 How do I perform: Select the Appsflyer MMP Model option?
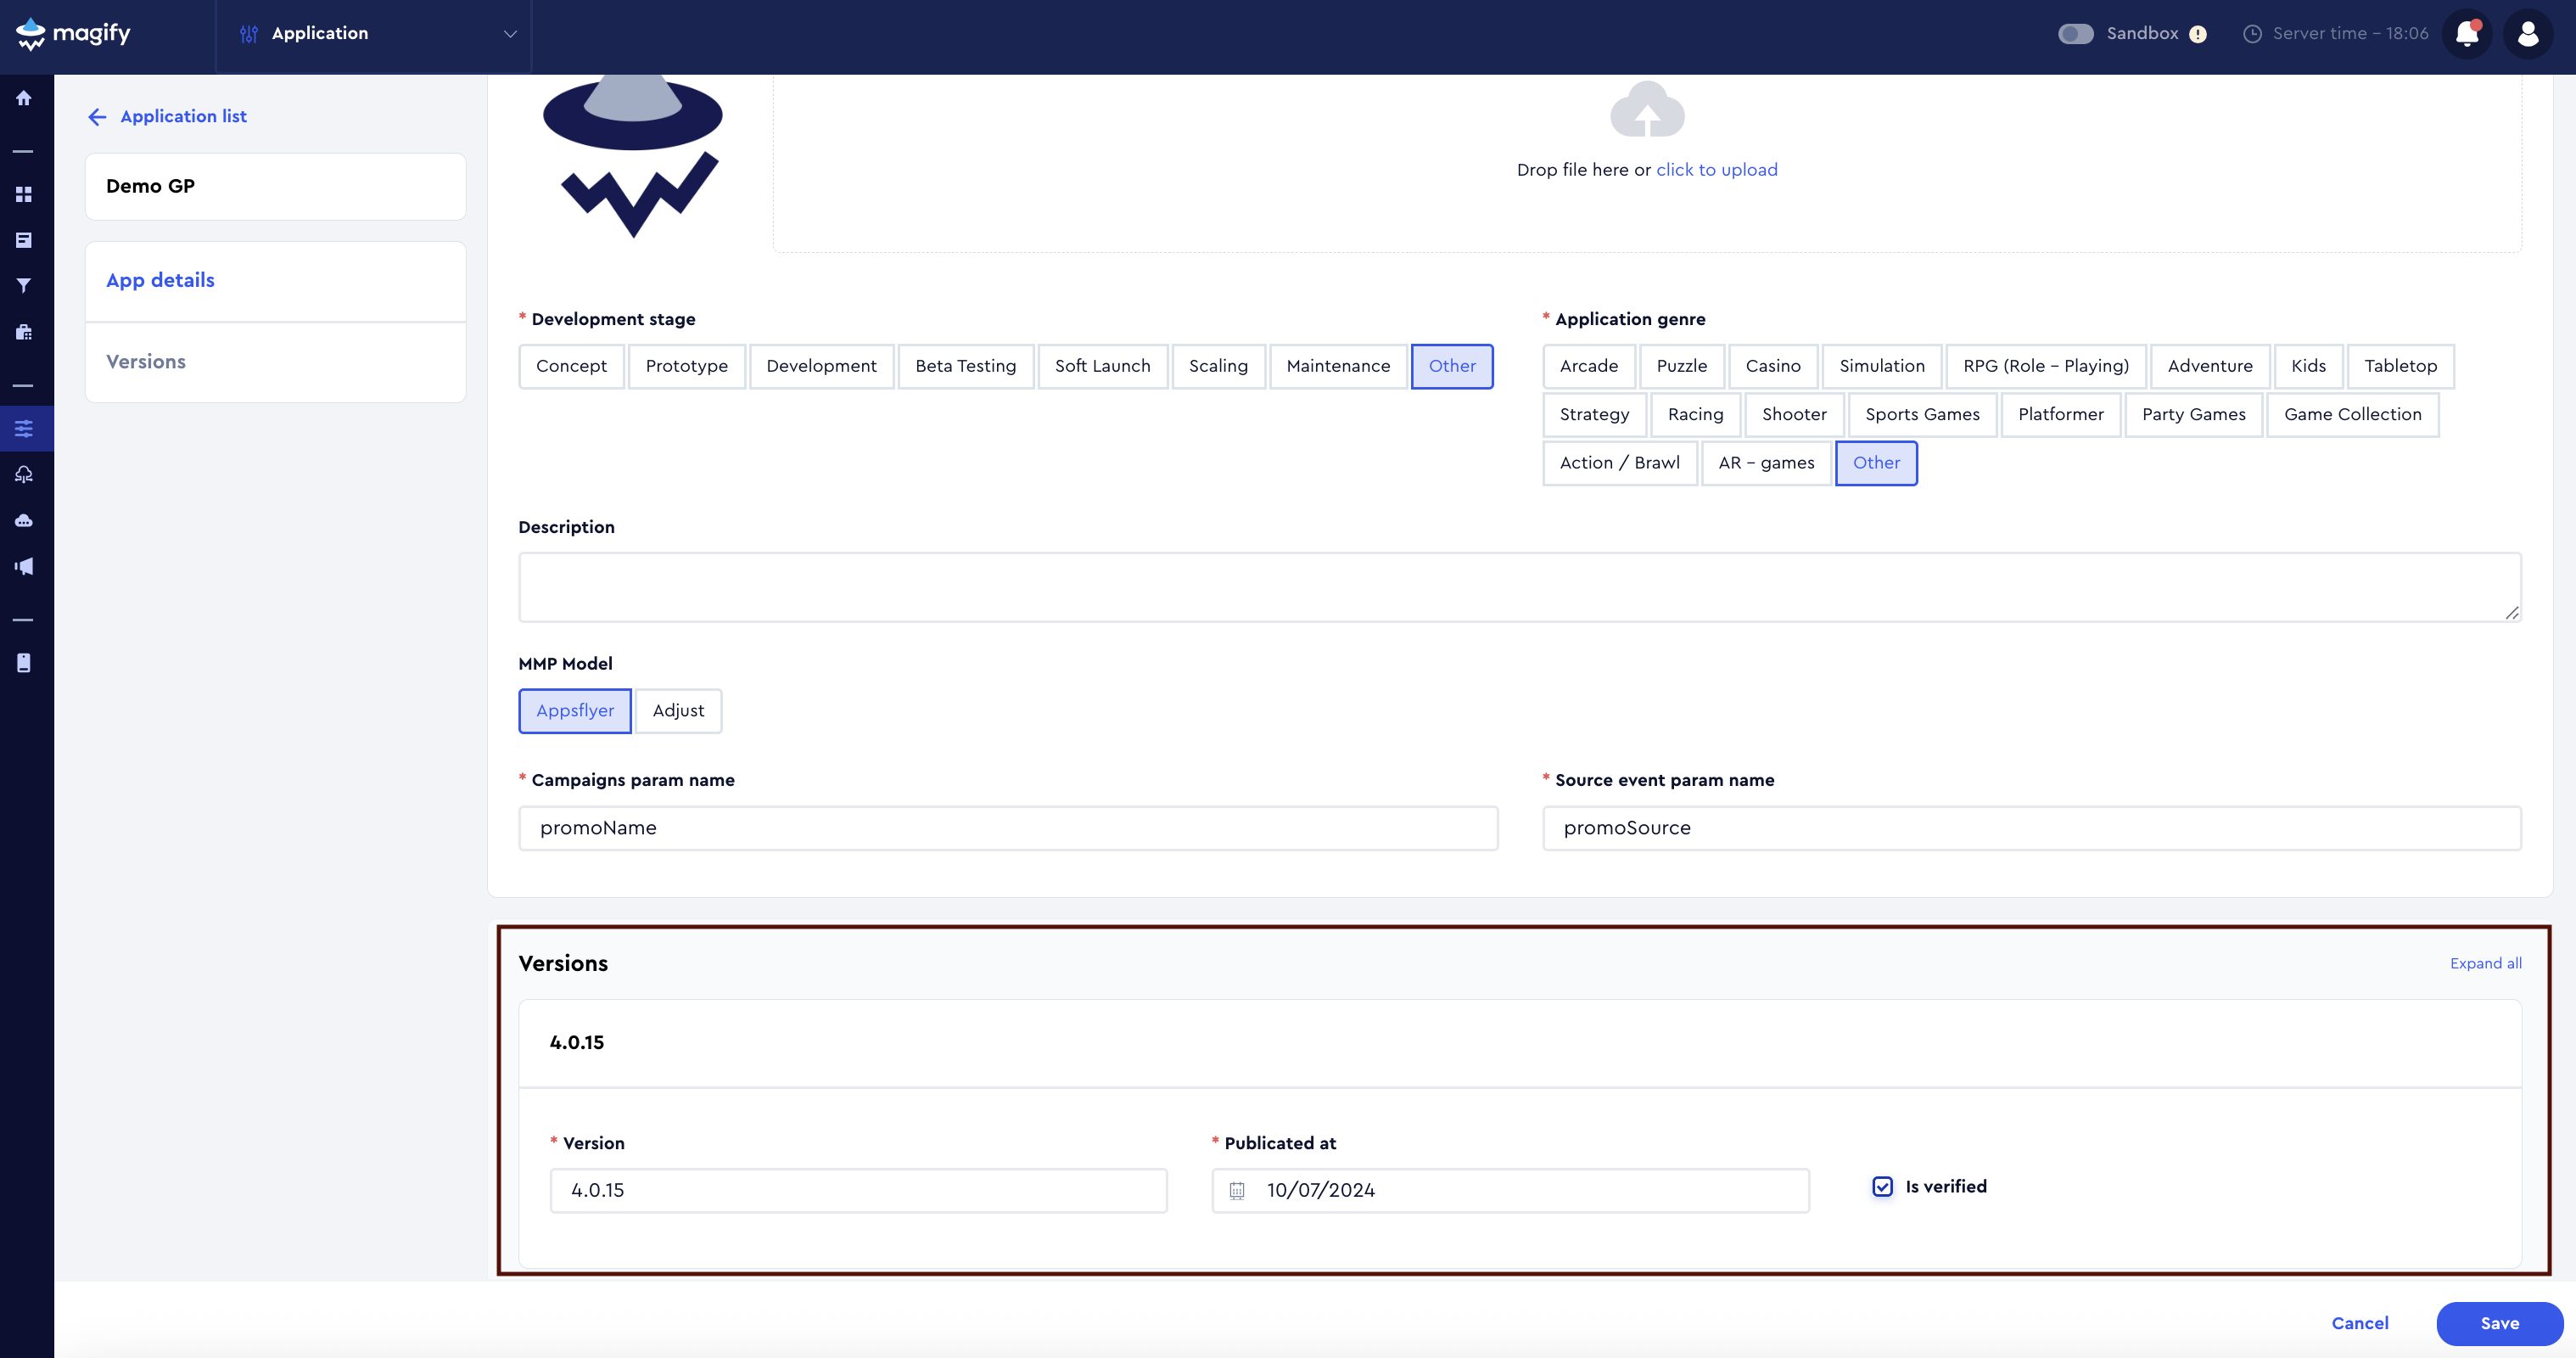pos(574,711)
